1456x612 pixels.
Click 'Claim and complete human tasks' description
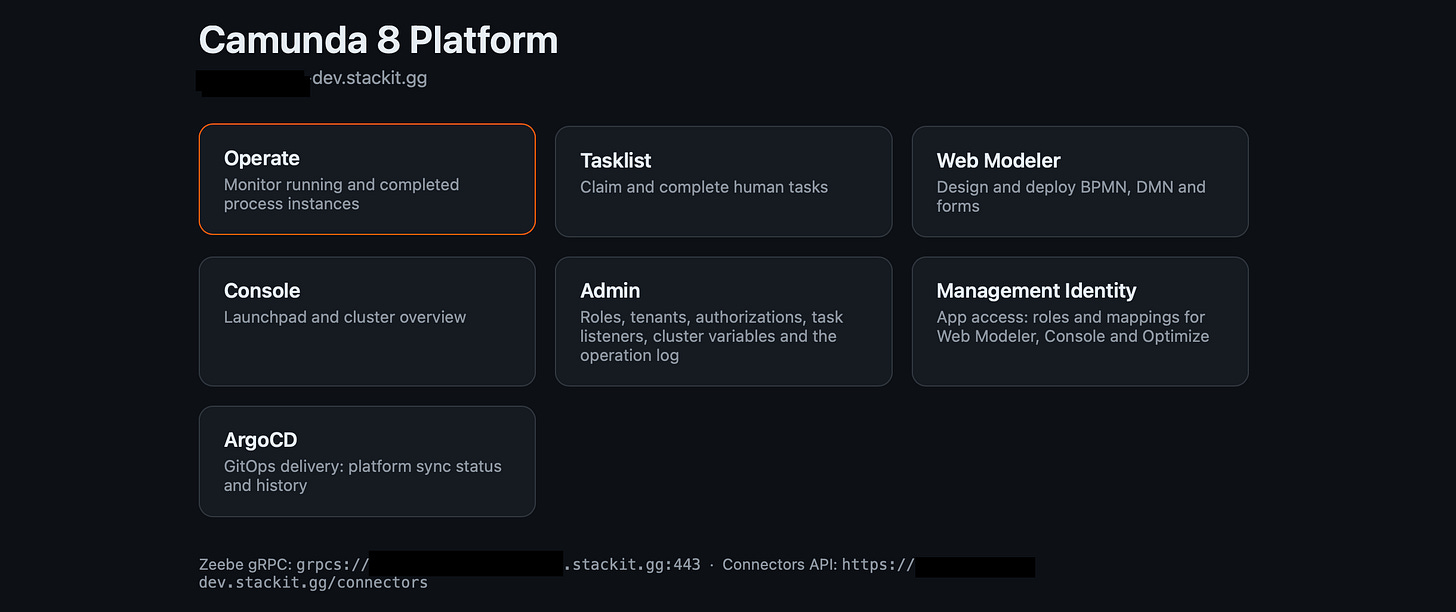click(704, 187)
